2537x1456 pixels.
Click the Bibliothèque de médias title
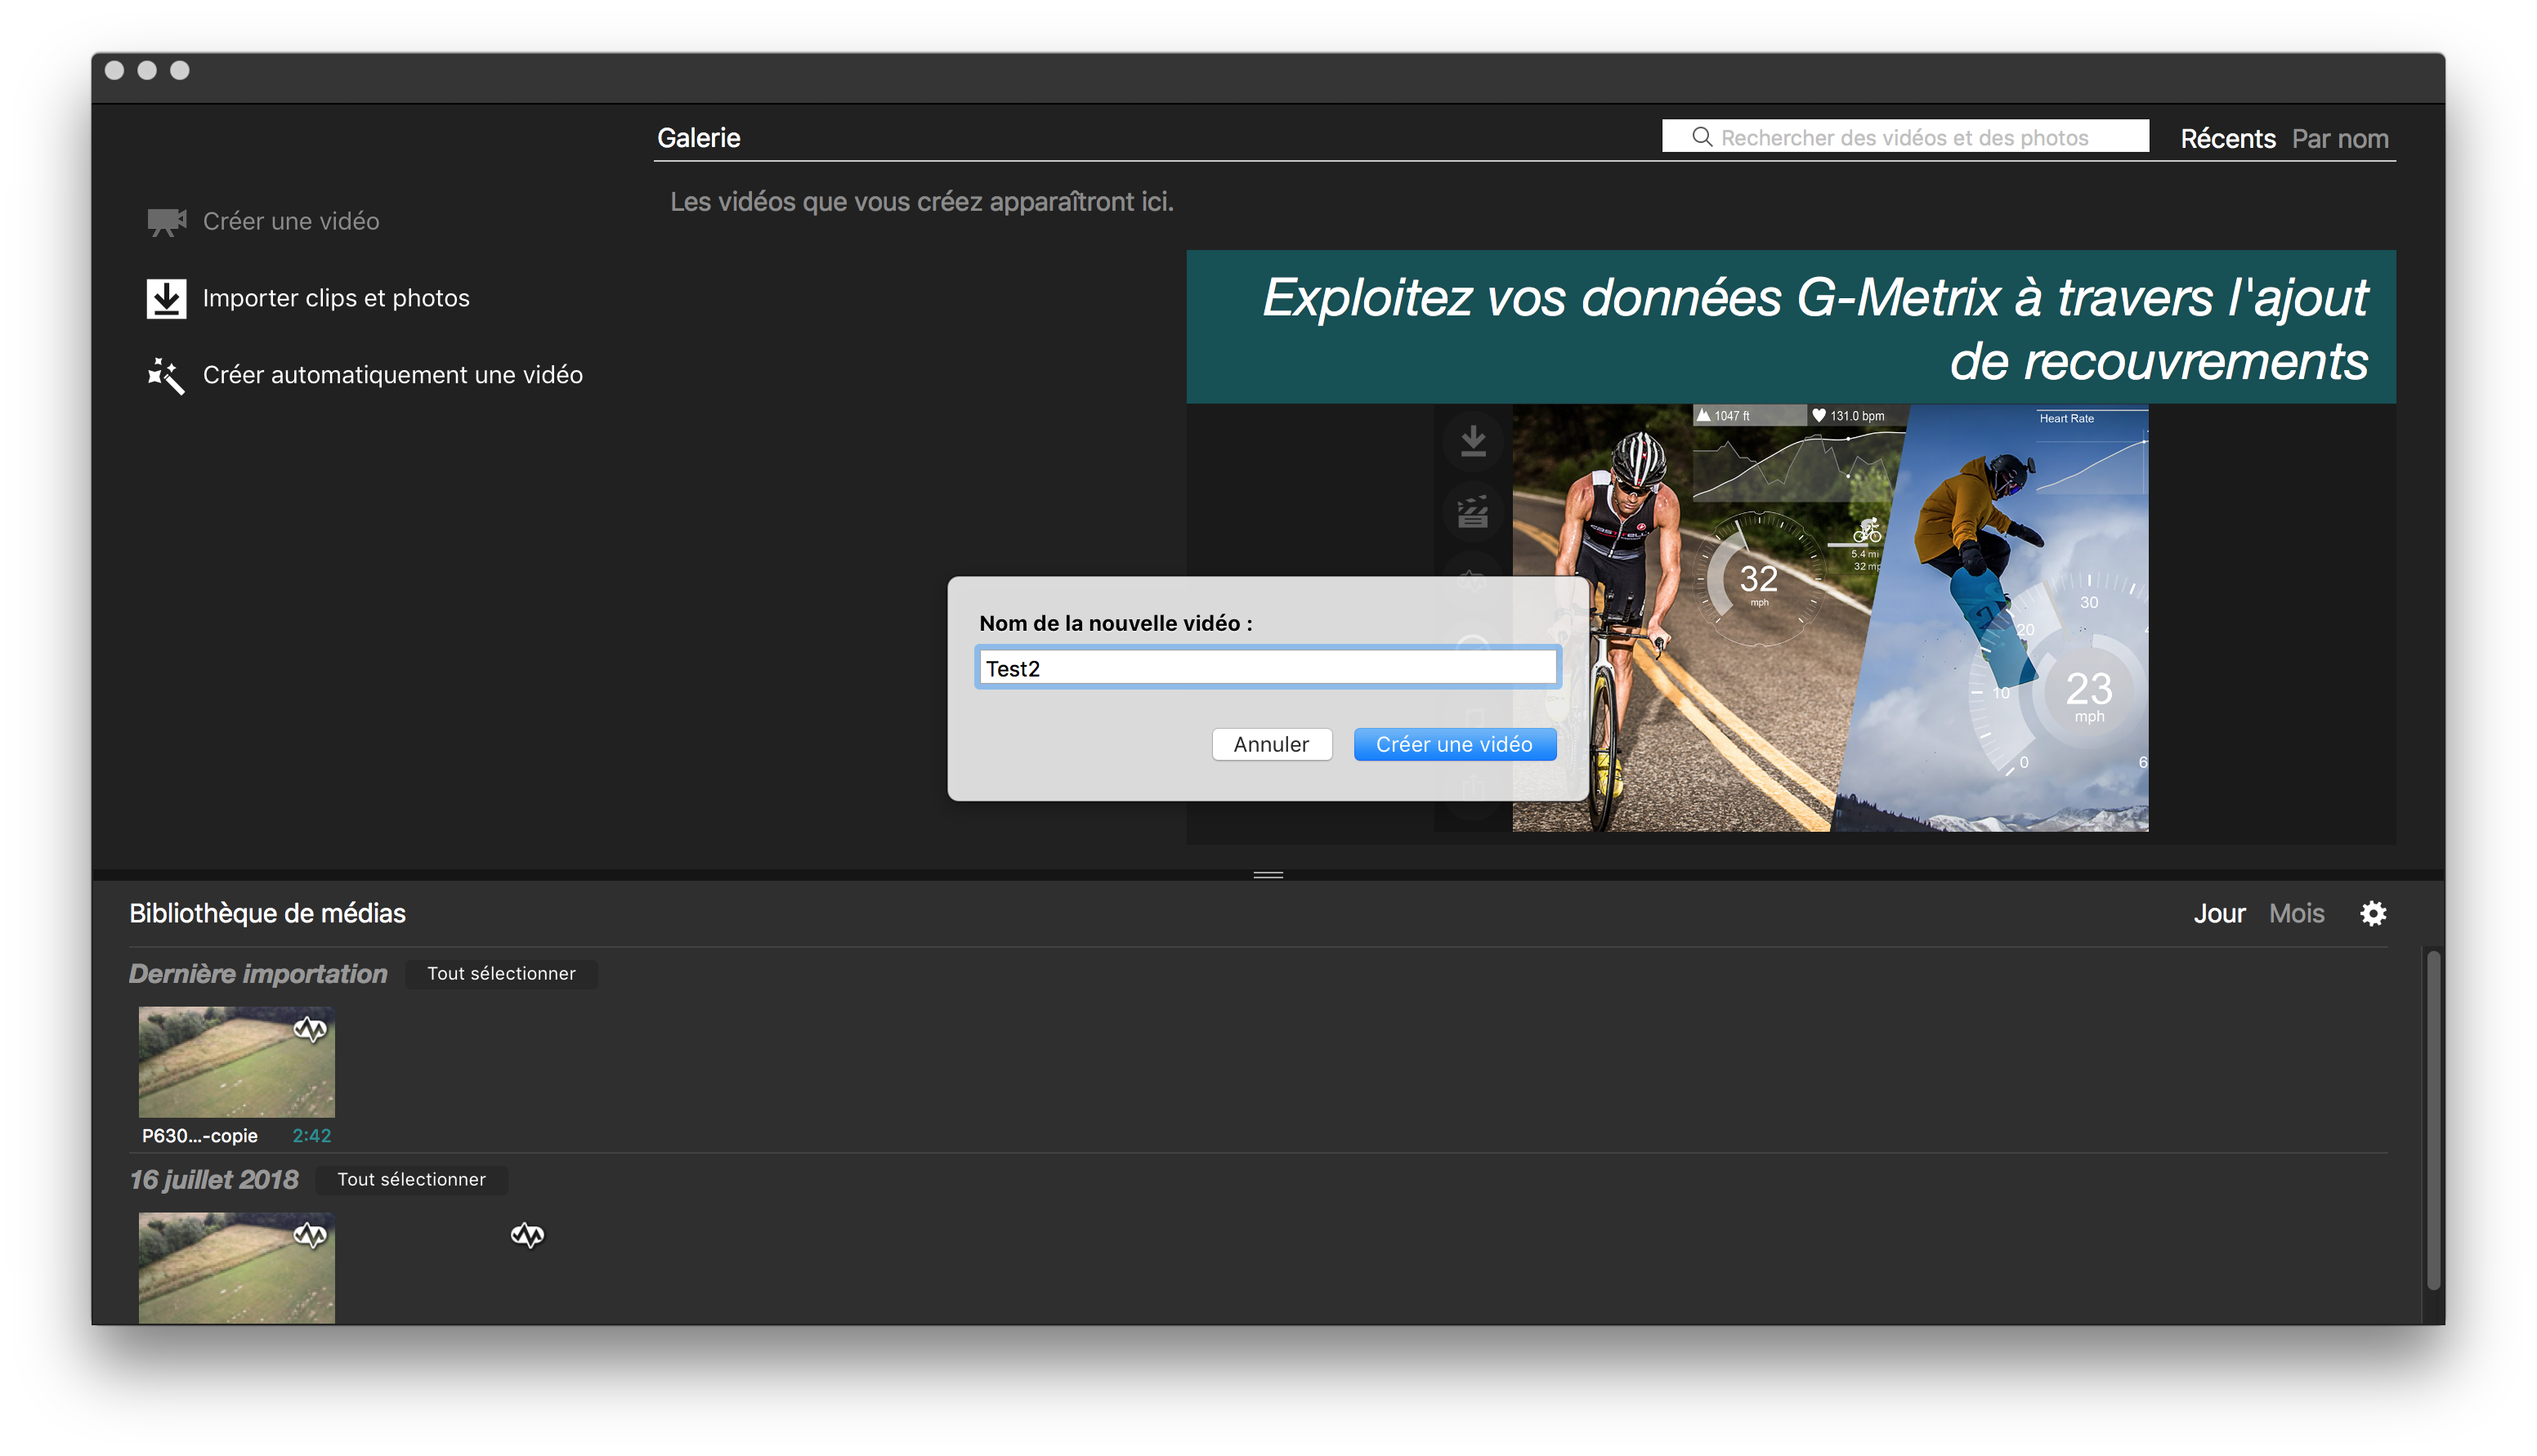point(267,913)
